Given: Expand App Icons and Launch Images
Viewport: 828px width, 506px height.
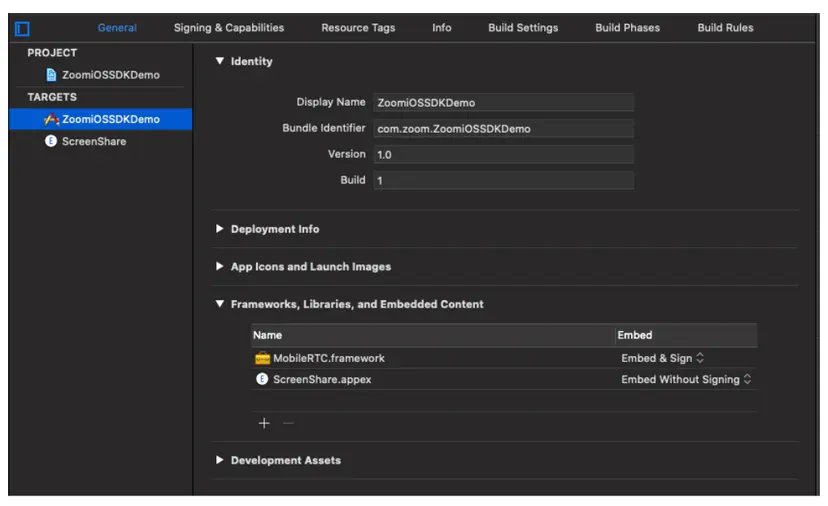Looking at the screenshot, I should click(220, 267).
